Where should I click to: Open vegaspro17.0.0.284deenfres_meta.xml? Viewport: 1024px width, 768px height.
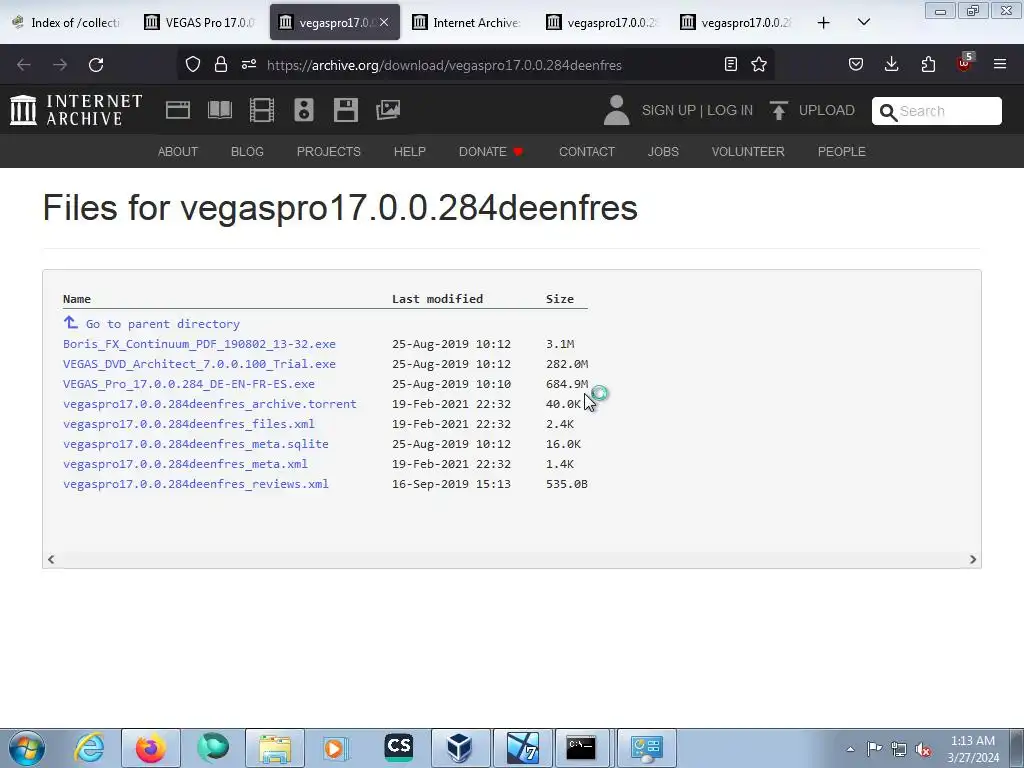coord(185,464)
